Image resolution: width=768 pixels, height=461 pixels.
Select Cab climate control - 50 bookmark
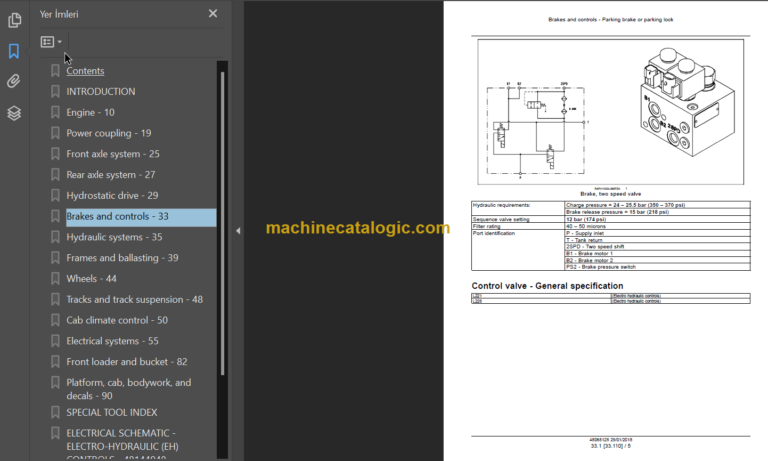click(x=117, y=320)
